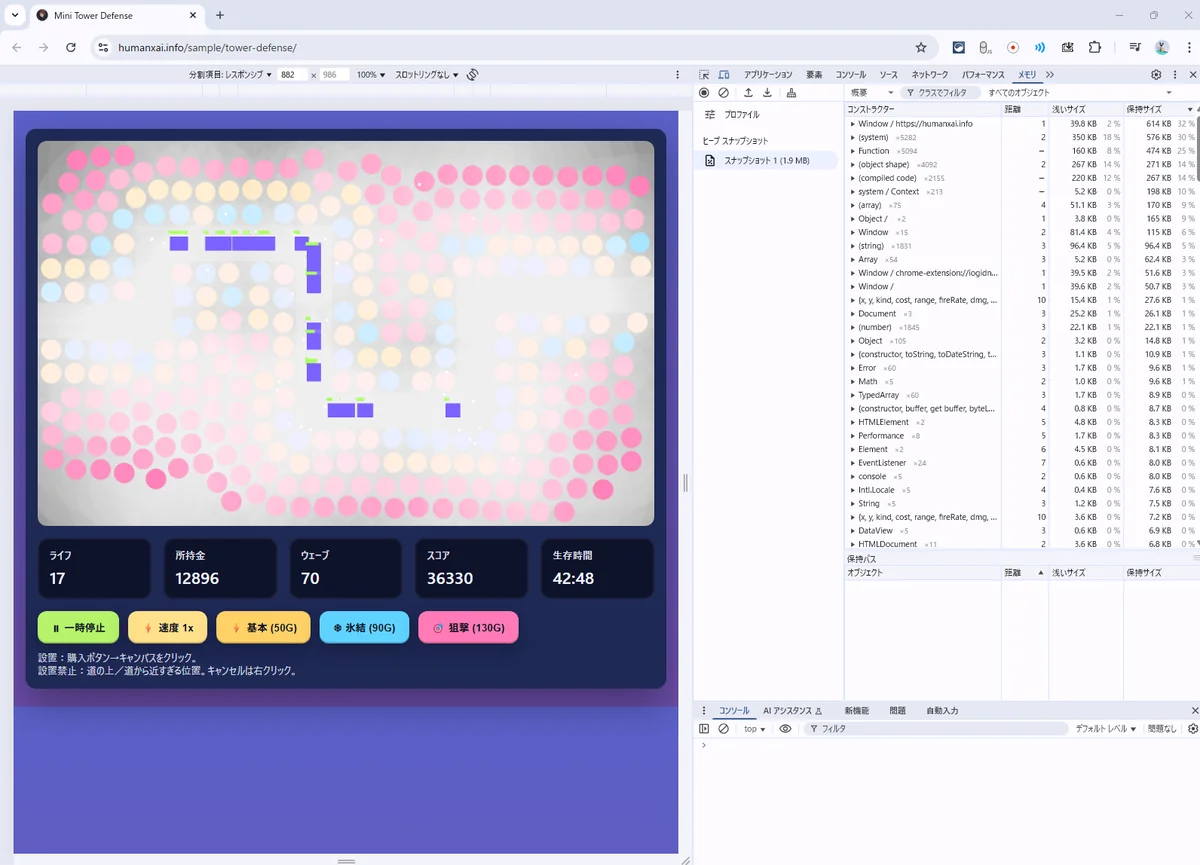Screen dimensions: 1200x865
Task: Click the inspect element picker icon
Action: point(704,75)
